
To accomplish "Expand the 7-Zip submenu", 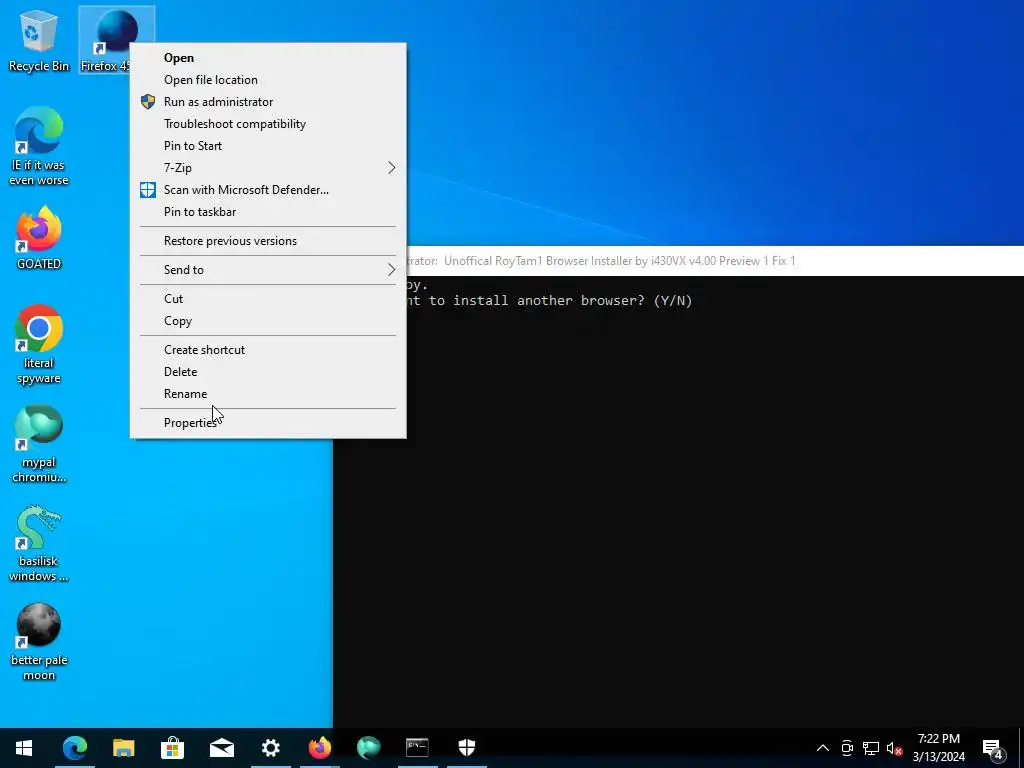I will coord(268,168).
